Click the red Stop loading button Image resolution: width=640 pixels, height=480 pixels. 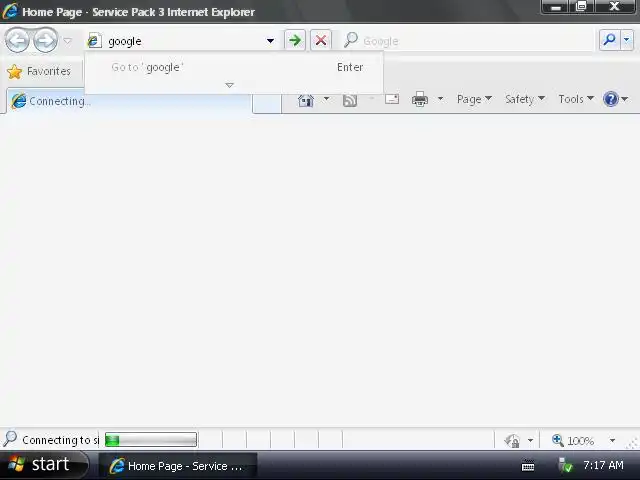pyautogui.click(x=321, y=40)
